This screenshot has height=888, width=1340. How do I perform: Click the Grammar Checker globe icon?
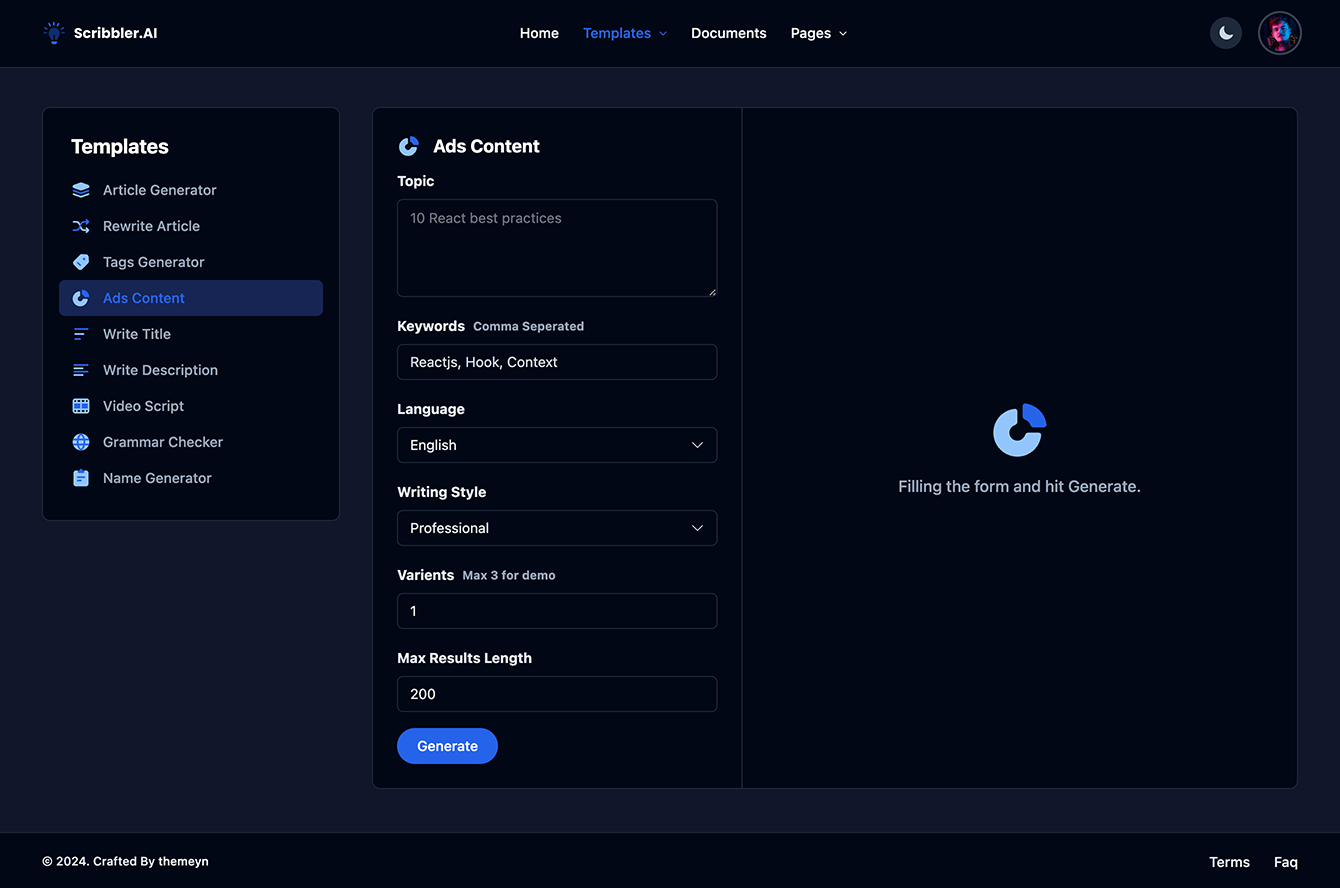[x=81, y=442]
